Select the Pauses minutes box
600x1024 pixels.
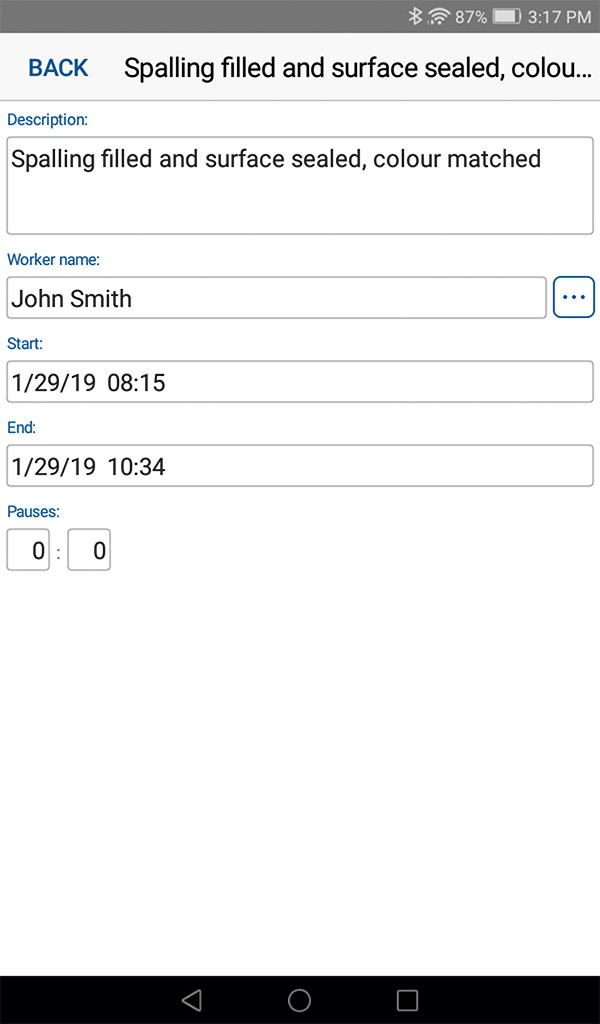click(89, 550)
